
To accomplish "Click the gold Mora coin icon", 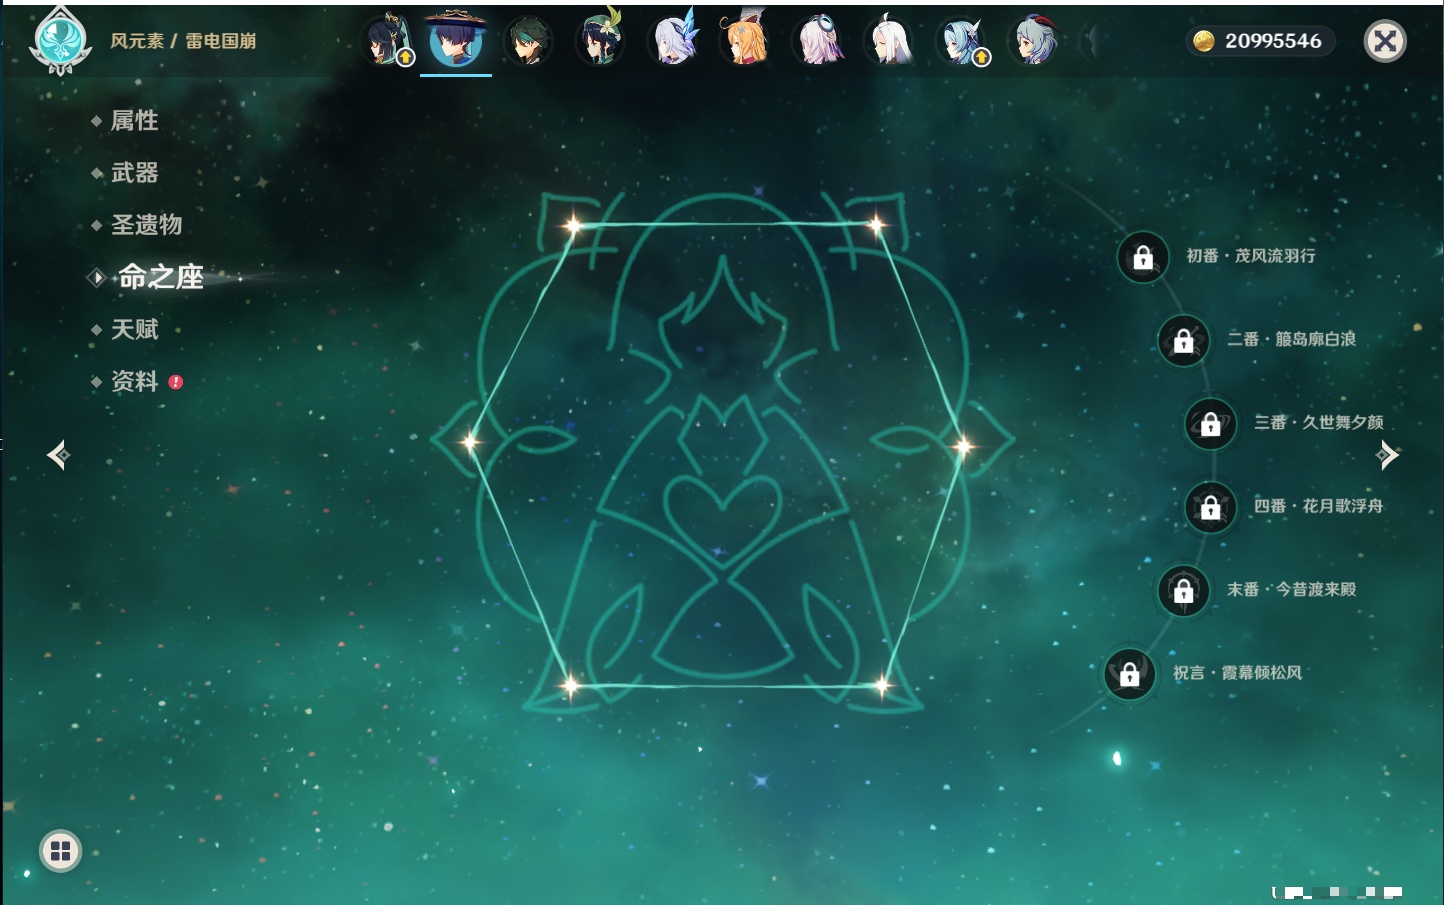I will click(1204, 41).
